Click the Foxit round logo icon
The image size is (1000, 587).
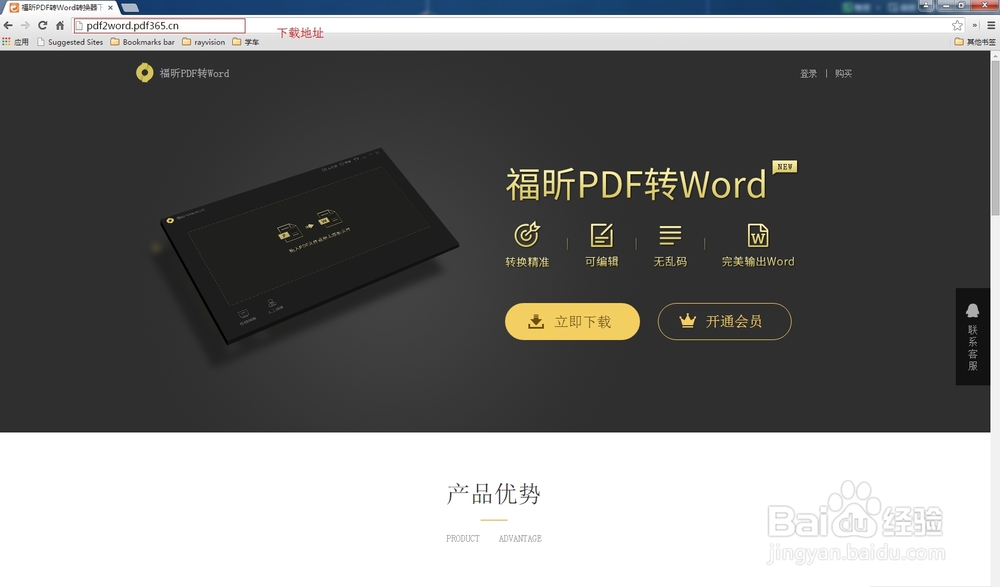tap(145, 73)
